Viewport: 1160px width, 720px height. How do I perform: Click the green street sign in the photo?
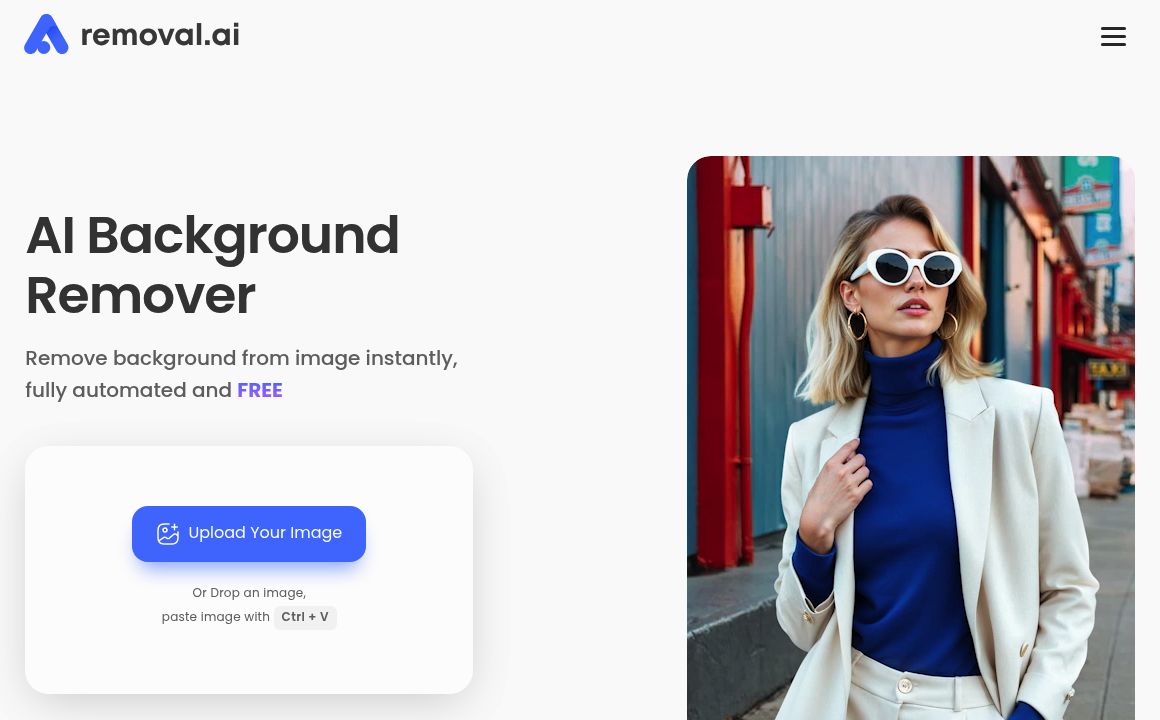(1086, 184)
